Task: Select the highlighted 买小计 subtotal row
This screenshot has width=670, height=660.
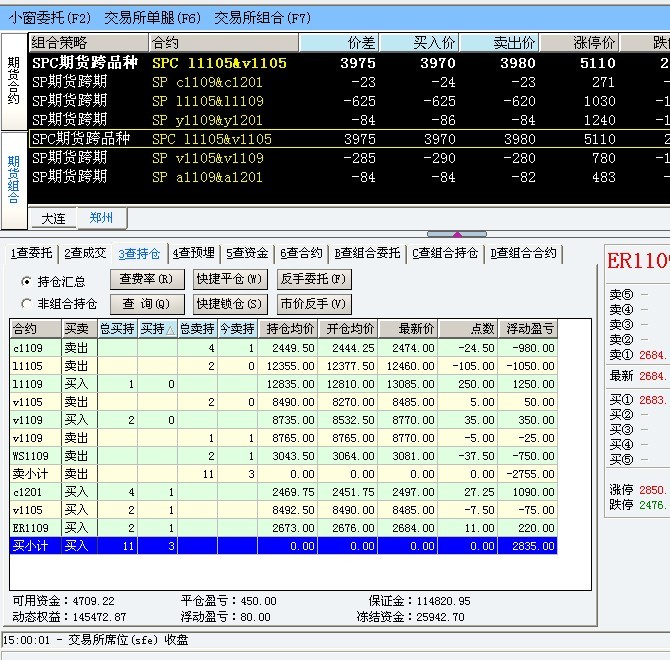Action: point(283,546)
